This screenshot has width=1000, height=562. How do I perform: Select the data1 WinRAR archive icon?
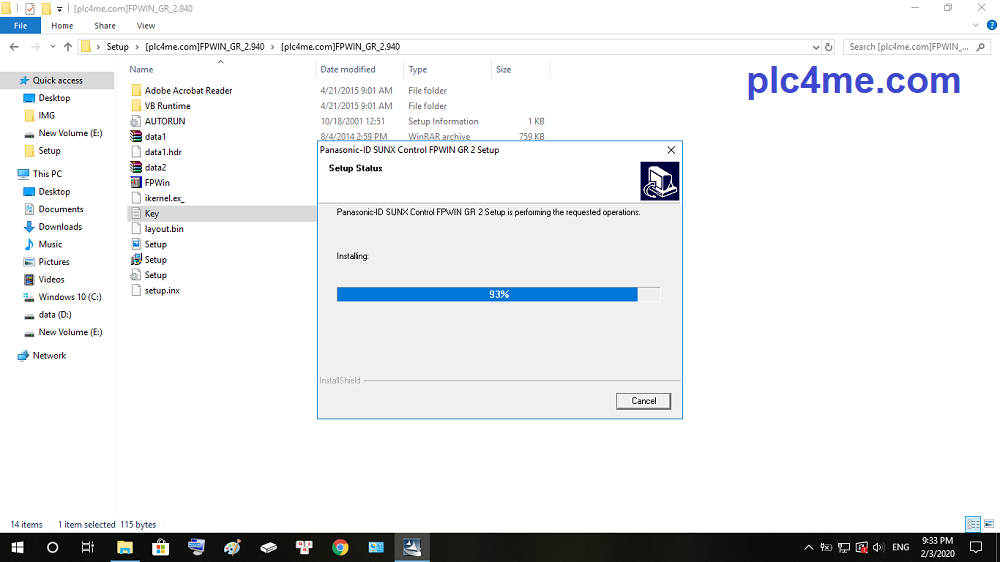[x=136, y=137]
